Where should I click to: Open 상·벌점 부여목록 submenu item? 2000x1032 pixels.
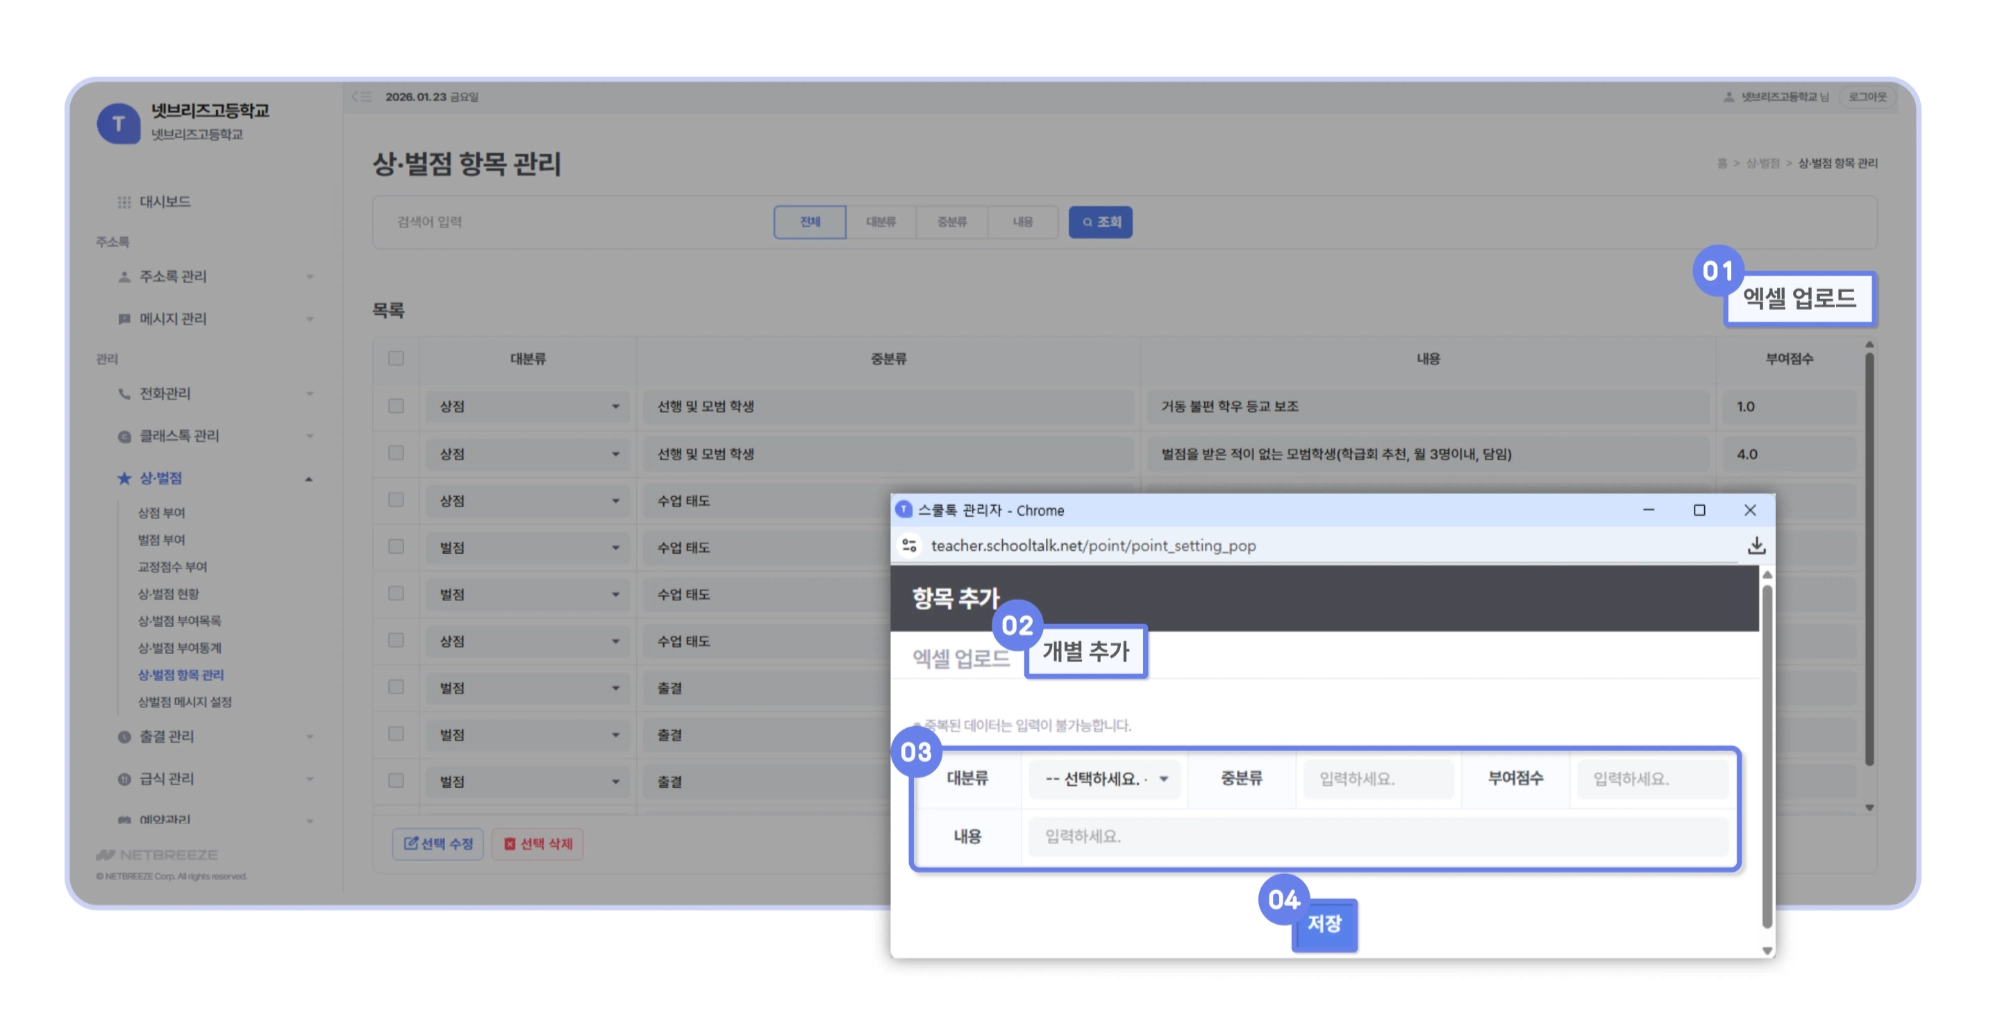pos(180,621)
